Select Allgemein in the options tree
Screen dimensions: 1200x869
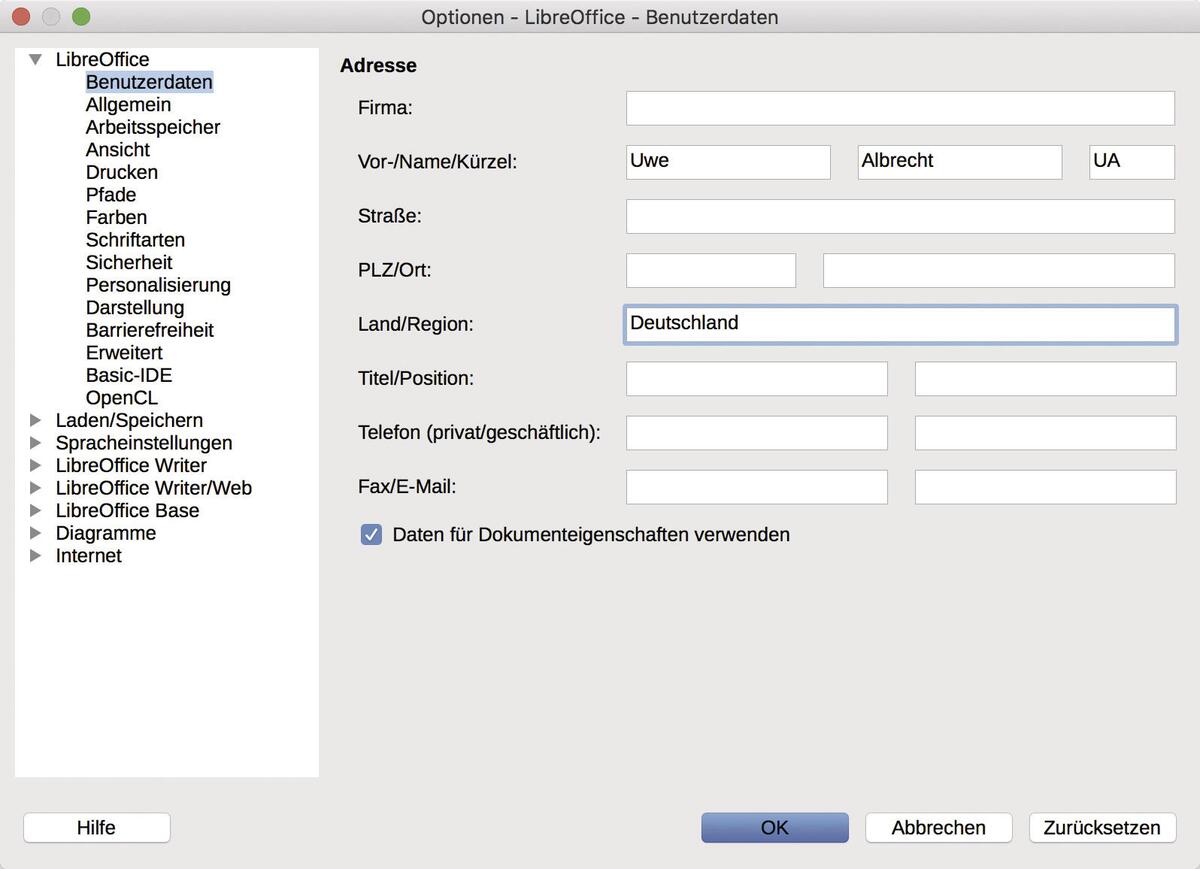coord(128,105)
